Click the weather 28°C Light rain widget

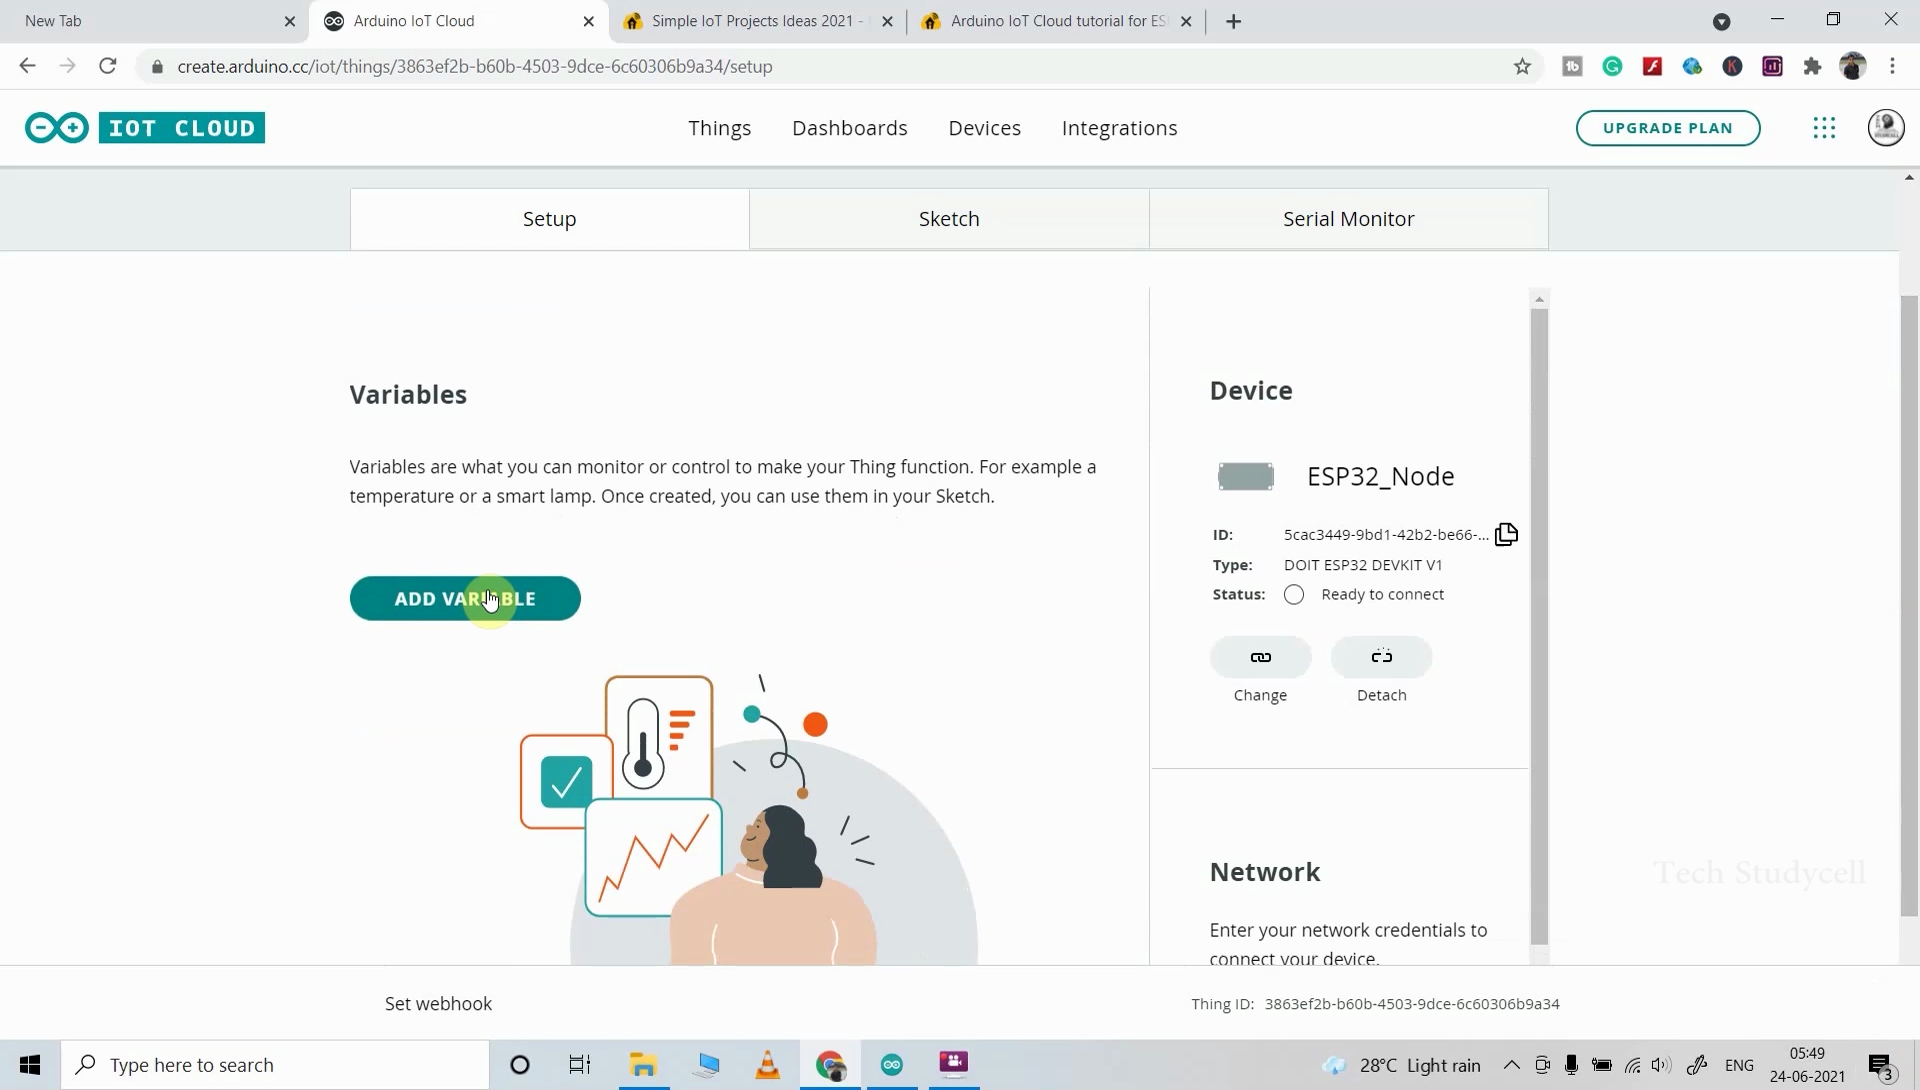(x=1401, y=1066)
